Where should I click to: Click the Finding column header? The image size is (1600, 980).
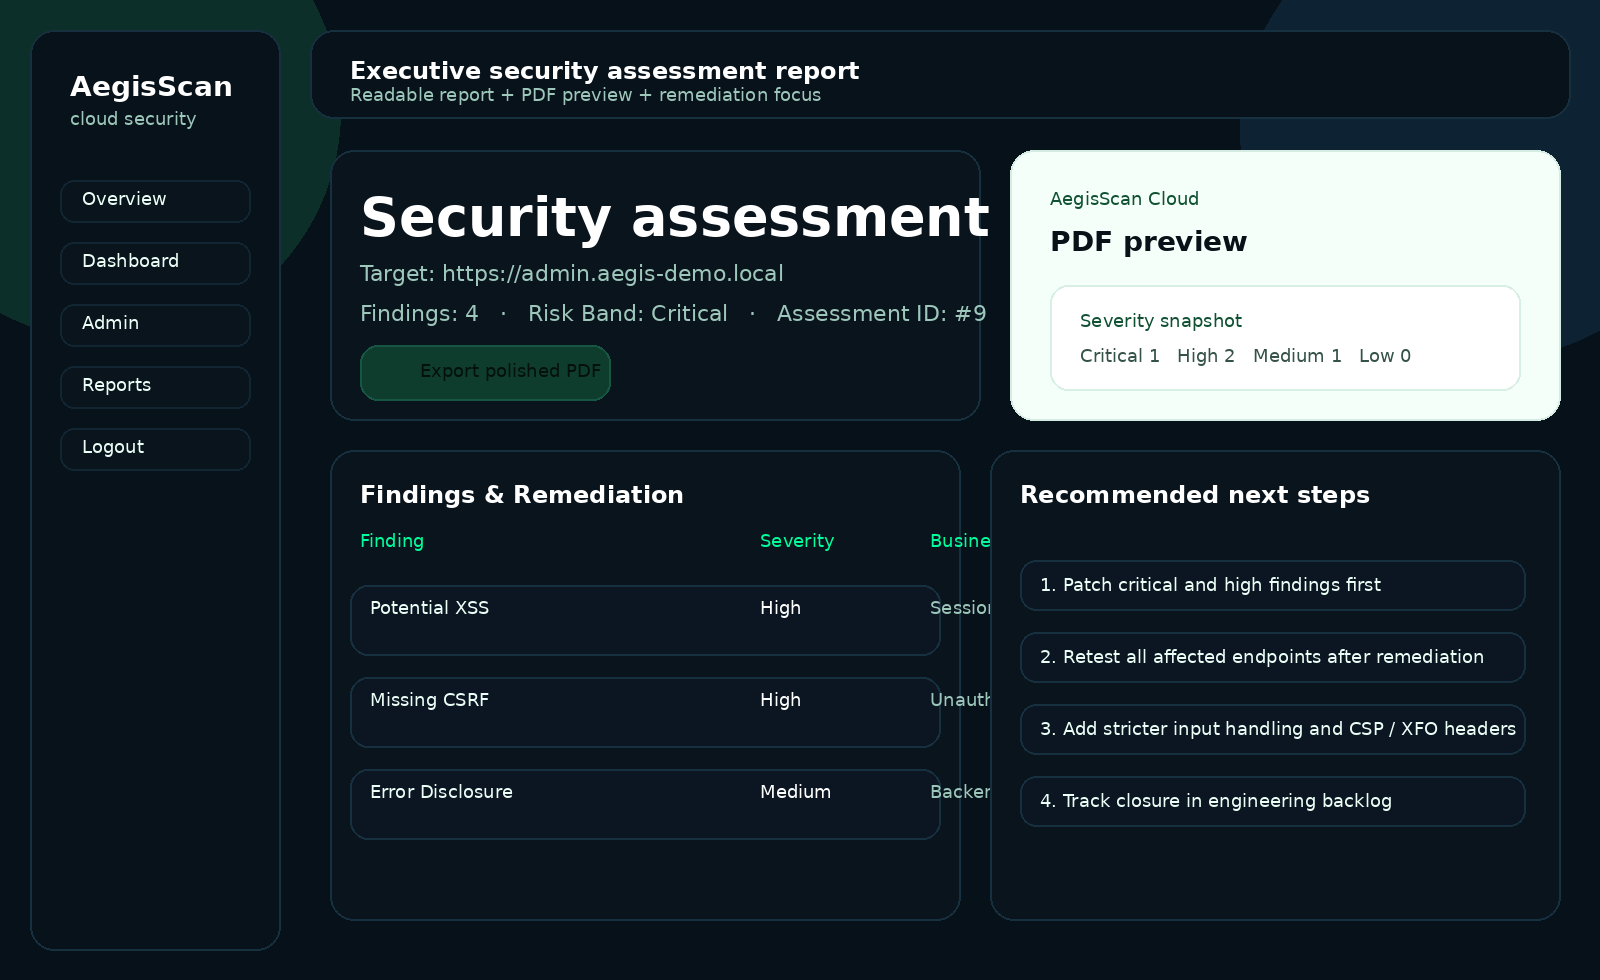coord(392,541)
